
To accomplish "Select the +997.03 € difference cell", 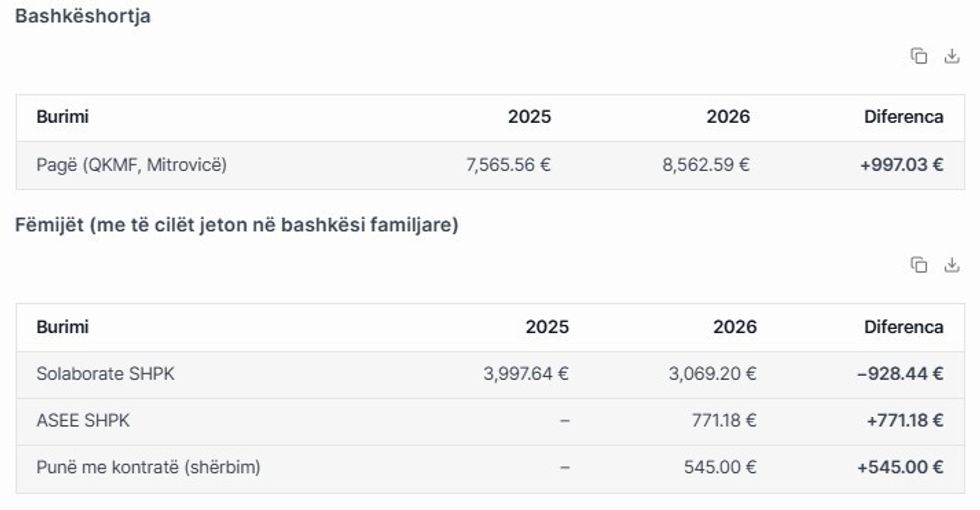I will click(901, 165).
